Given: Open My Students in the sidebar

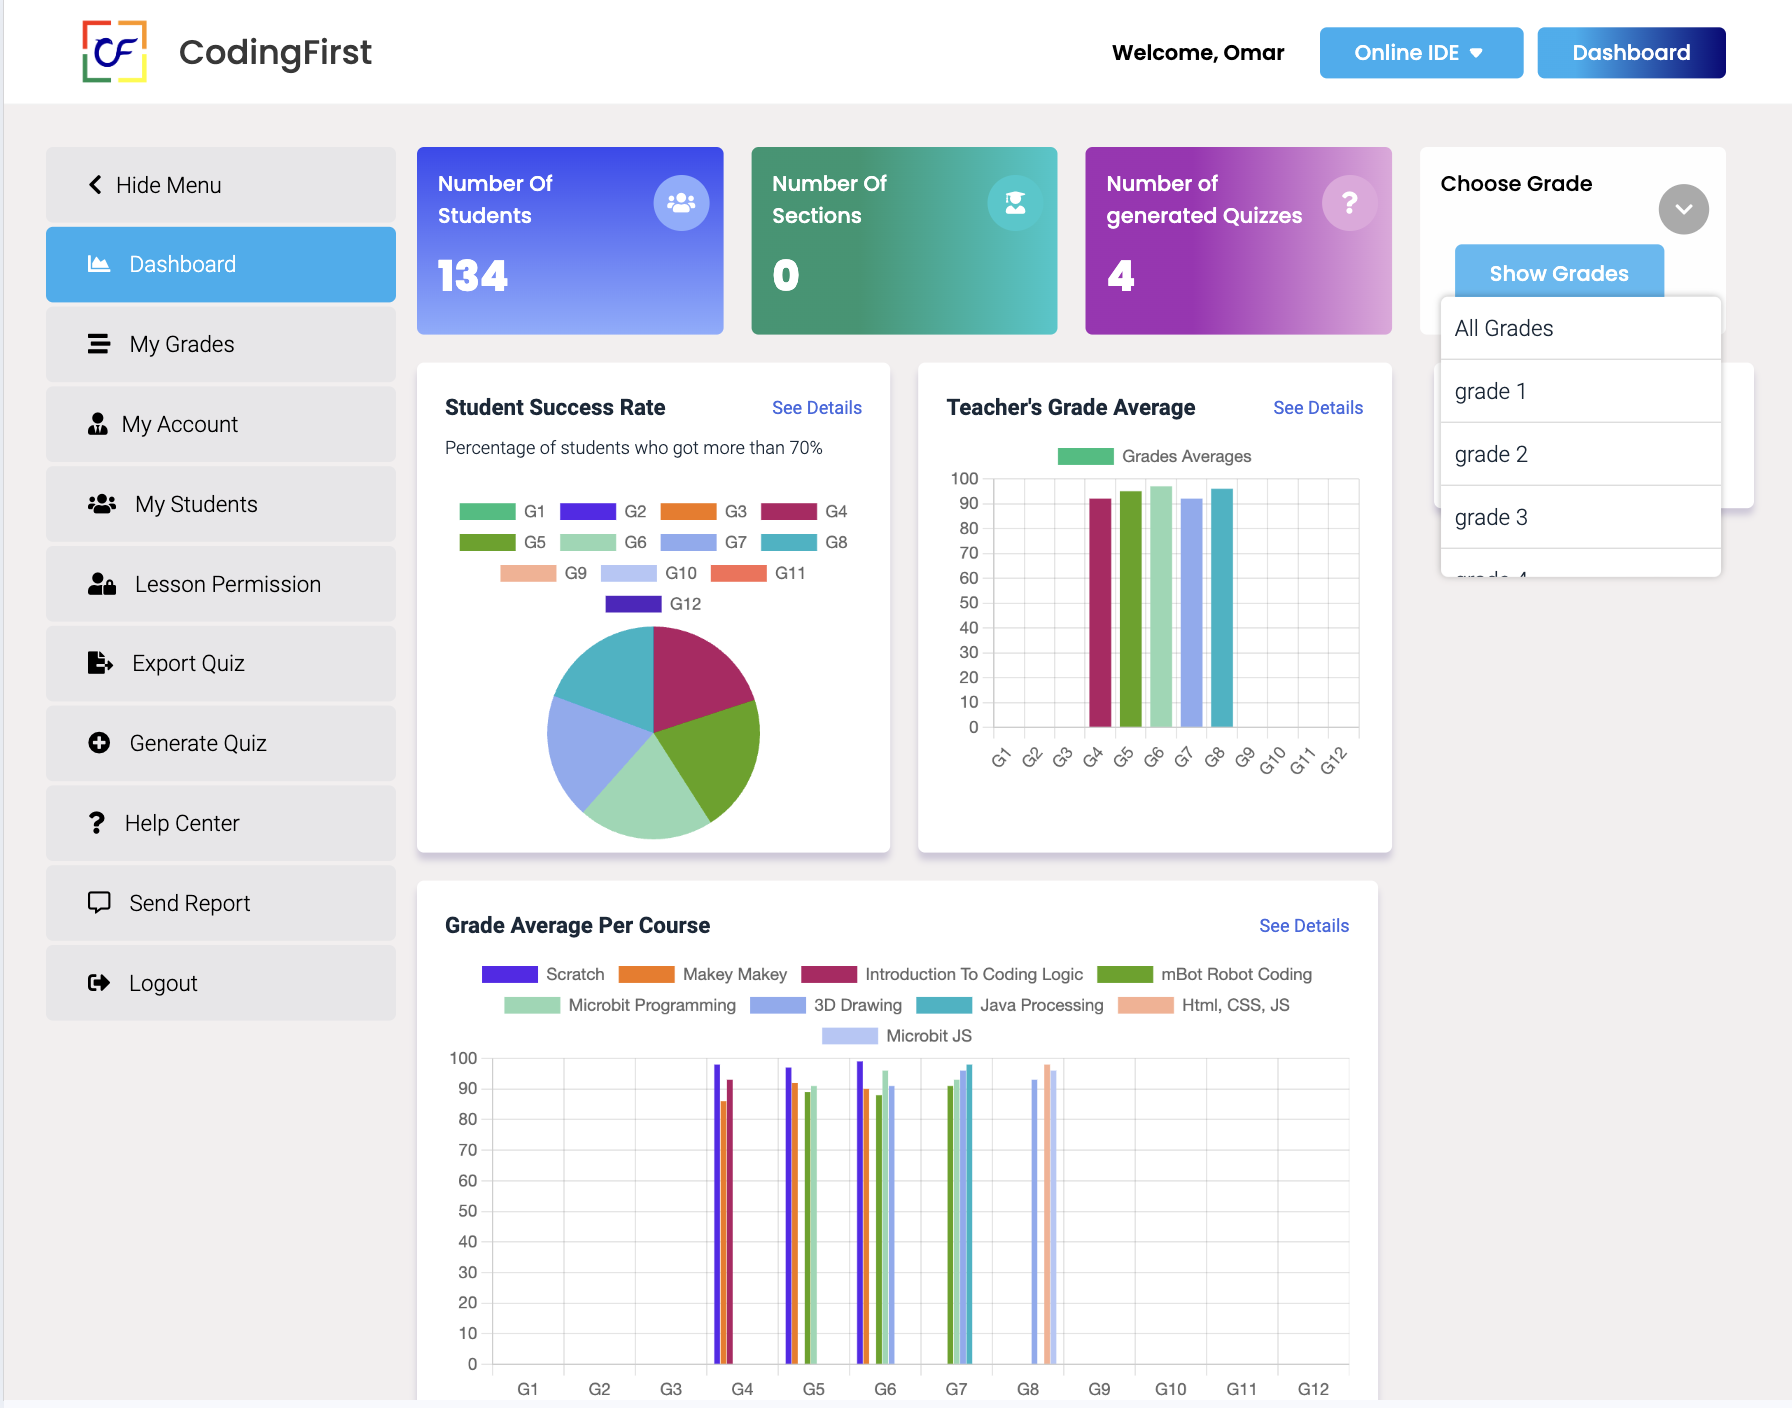Looking at the screenshot, I should [x=196, y=504].
